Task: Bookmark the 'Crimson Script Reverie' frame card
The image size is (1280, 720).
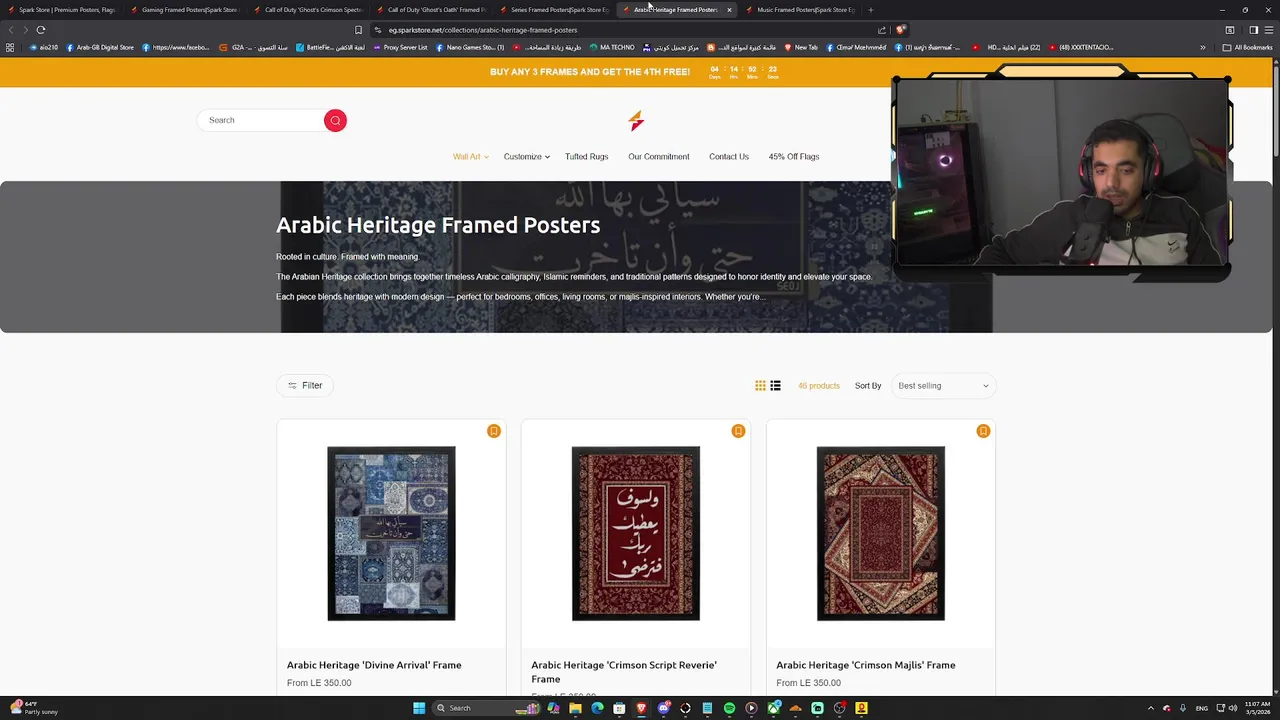Action: coord(738,431)
